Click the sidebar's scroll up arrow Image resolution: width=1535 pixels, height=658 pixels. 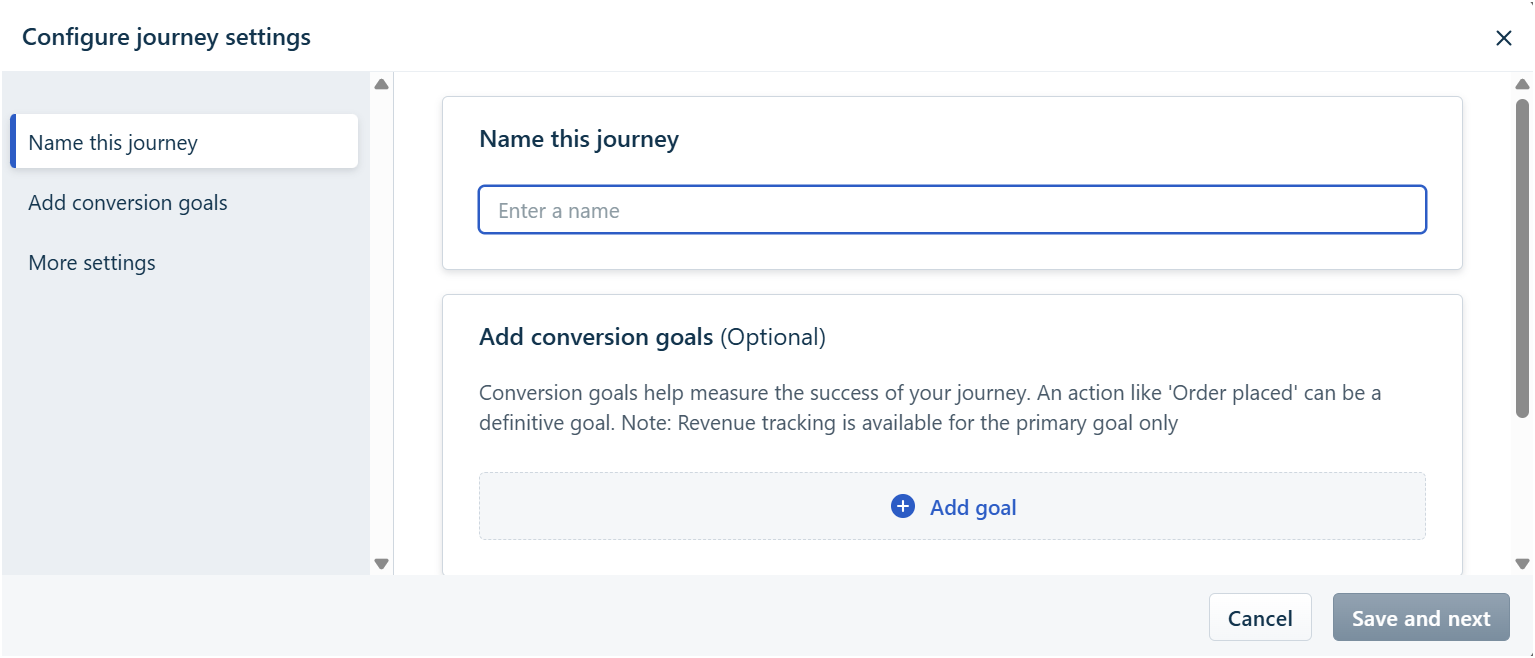381,84
